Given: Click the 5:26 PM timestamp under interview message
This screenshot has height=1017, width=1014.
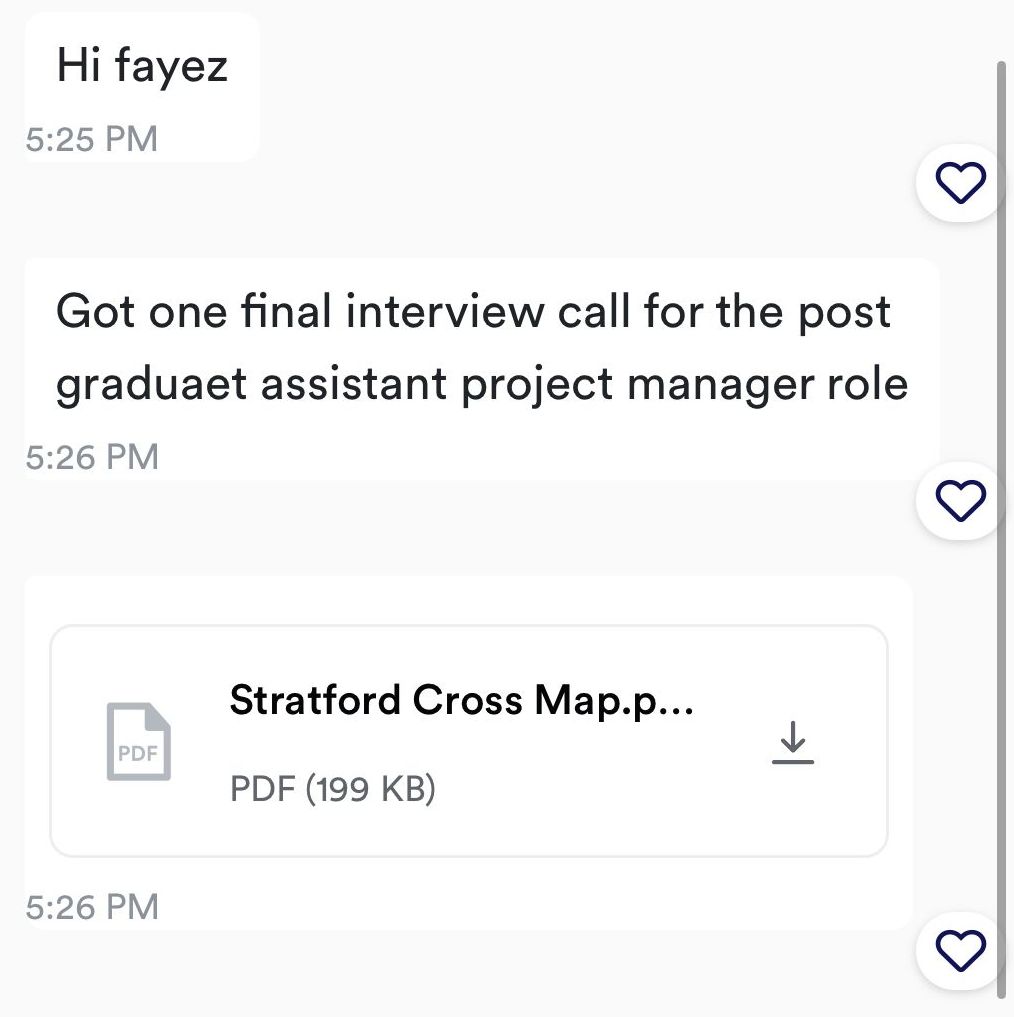Looking at the screenshot, I should (x=92, y=457).
